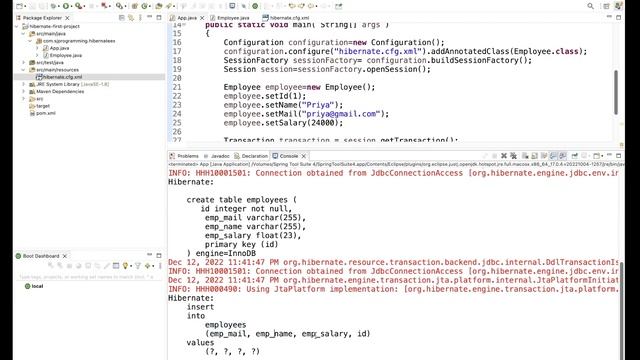Screen dimensions: 640x360
Task: Click the external tools run icon
Action: [x=78, y=6]
